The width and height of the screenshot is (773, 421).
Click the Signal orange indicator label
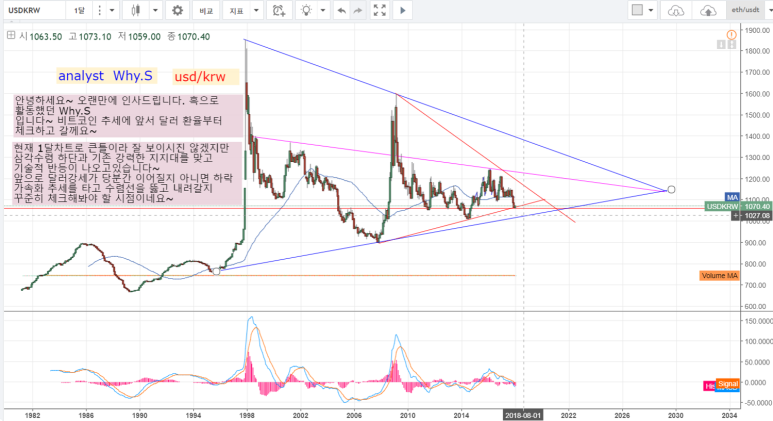pos(728,383)
